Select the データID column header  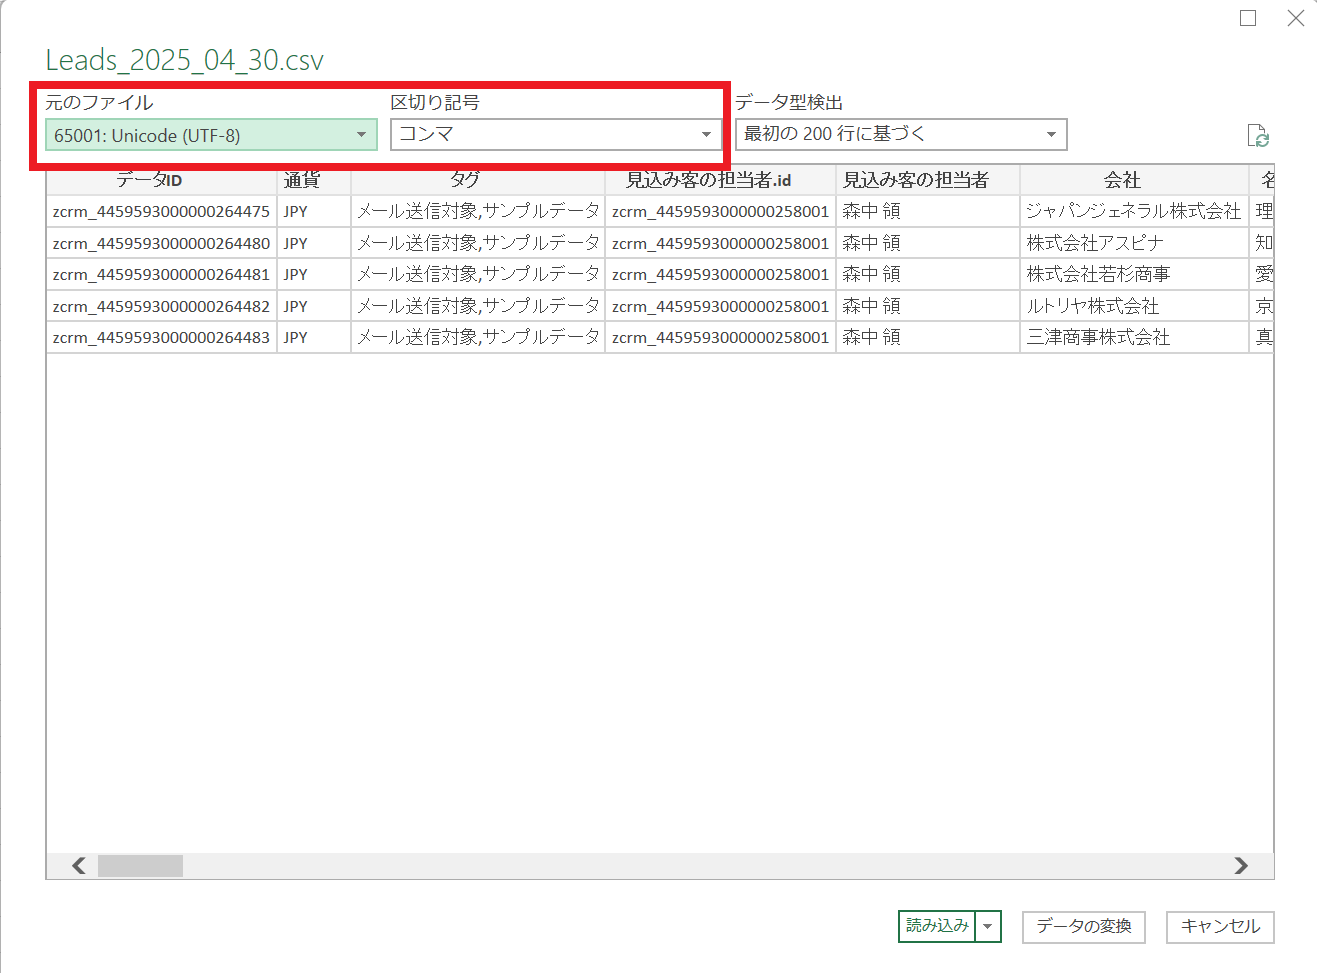click(x=161, y=180)
